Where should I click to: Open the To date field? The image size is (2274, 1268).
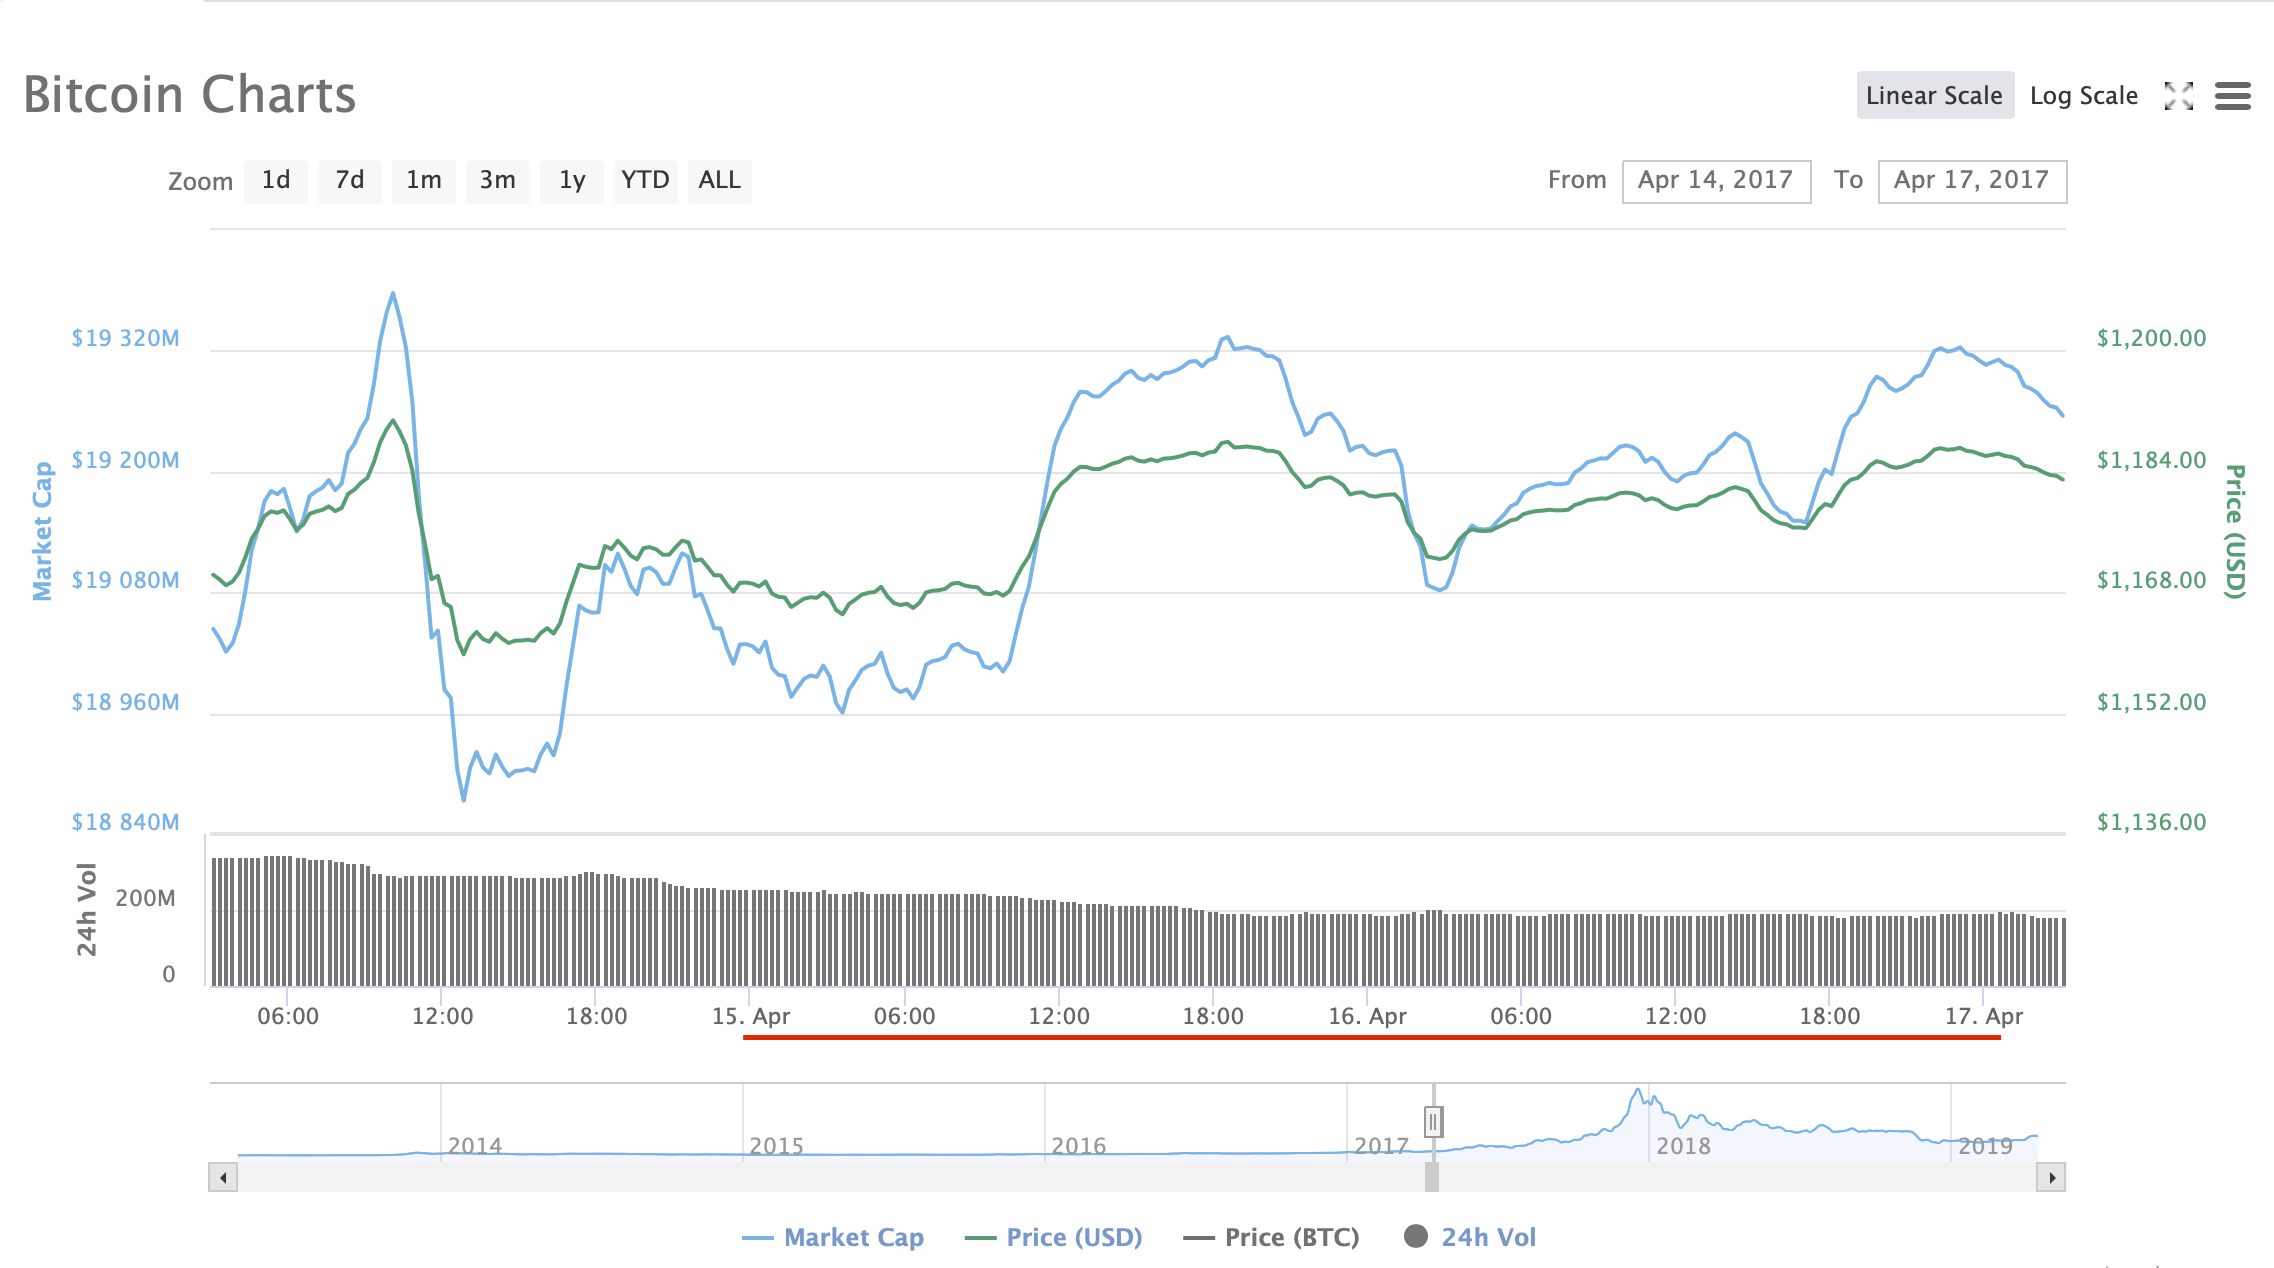[1971, 181]
